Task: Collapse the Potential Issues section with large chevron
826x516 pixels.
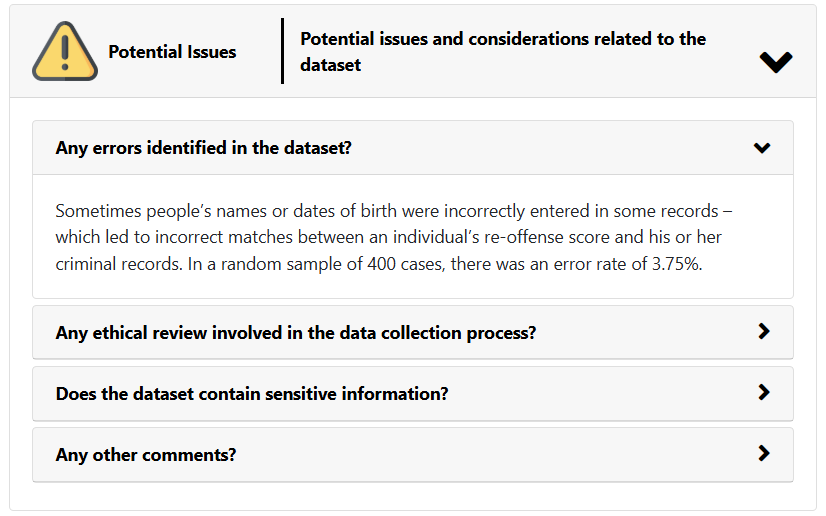Action: coord(775,62)
